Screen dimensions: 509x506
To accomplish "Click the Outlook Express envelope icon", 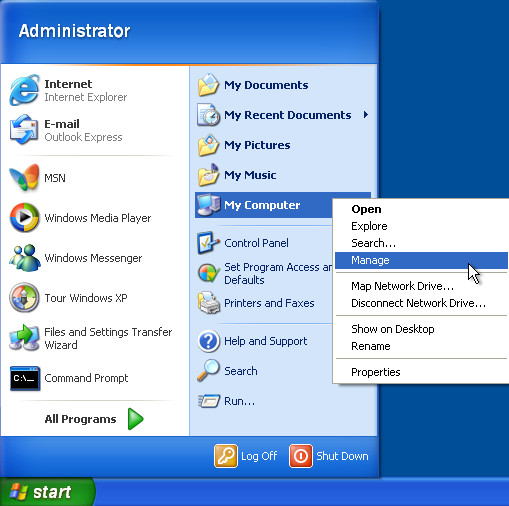I will point(24,130).
